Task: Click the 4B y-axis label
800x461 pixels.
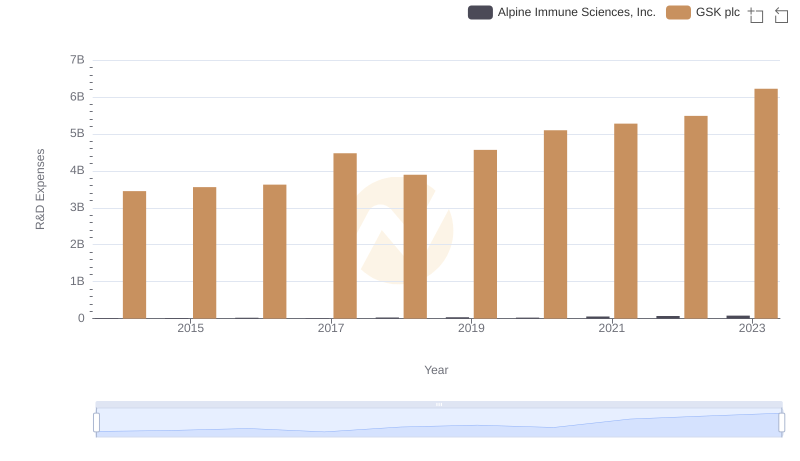Action: coord(77,170)
